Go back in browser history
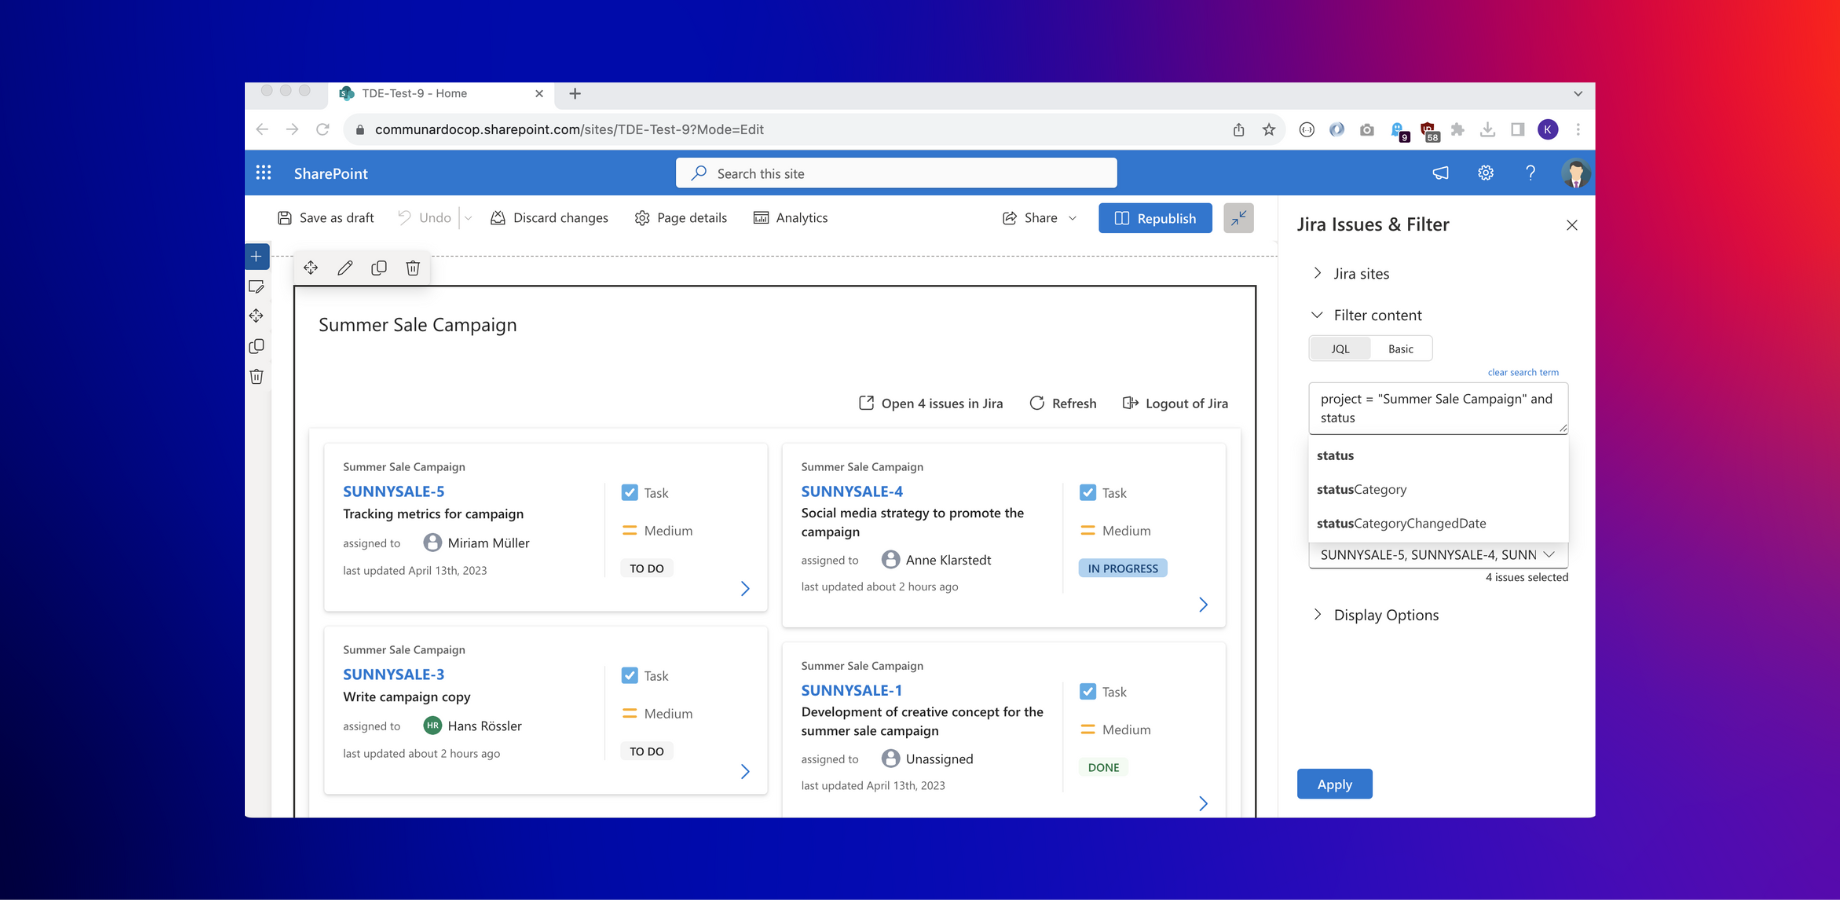Viewport: 1840px width, 900px height. coord(262,129)
